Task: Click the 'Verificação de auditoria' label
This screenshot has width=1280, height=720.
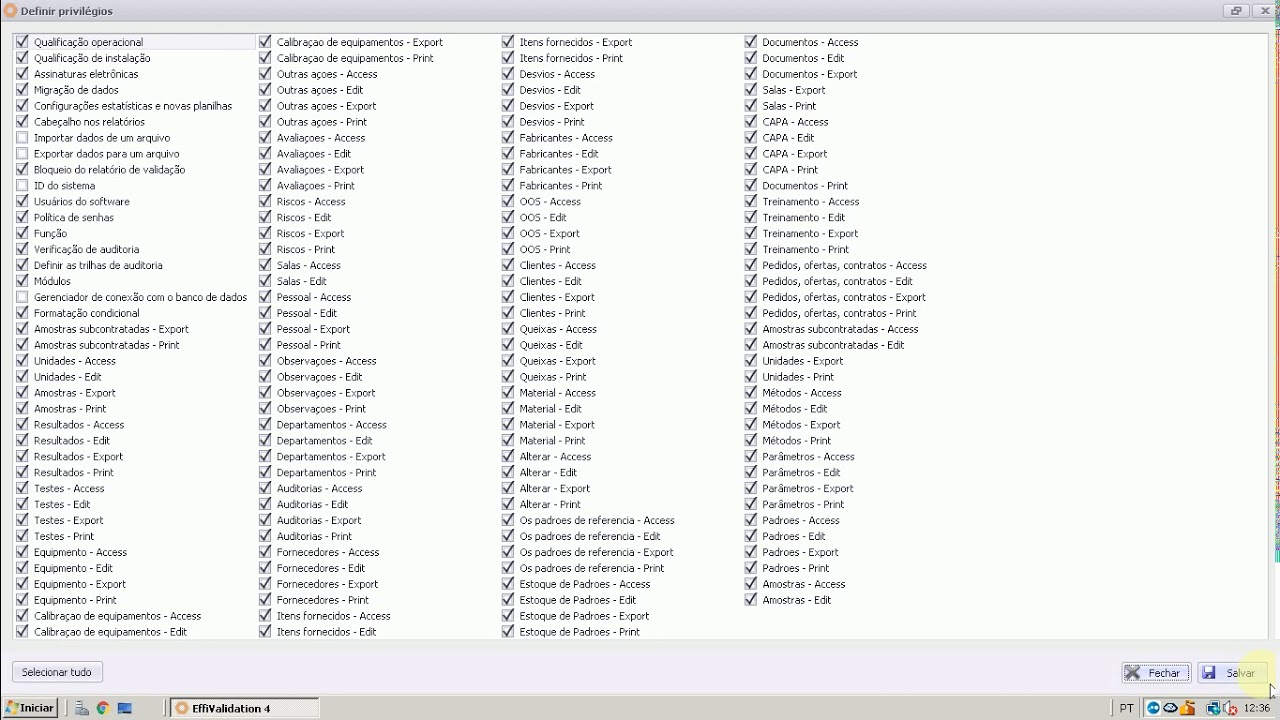Action: [87, 249]
